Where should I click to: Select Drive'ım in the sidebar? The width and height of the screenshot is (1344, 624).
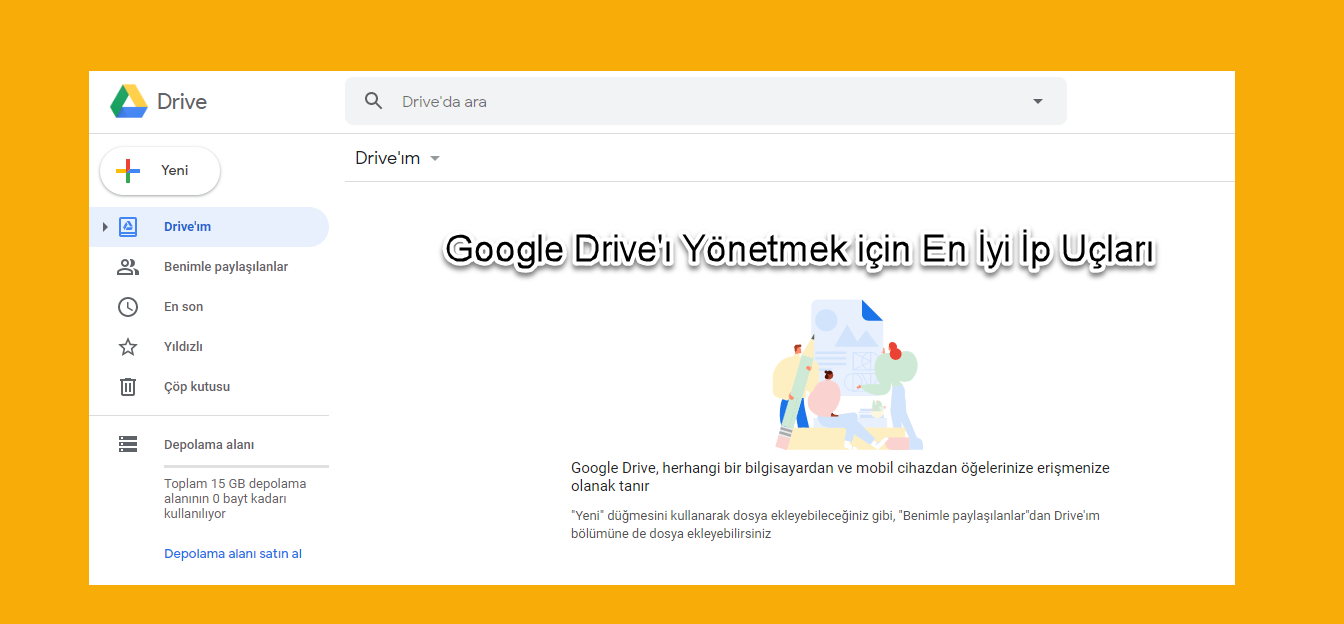[209, 227]
